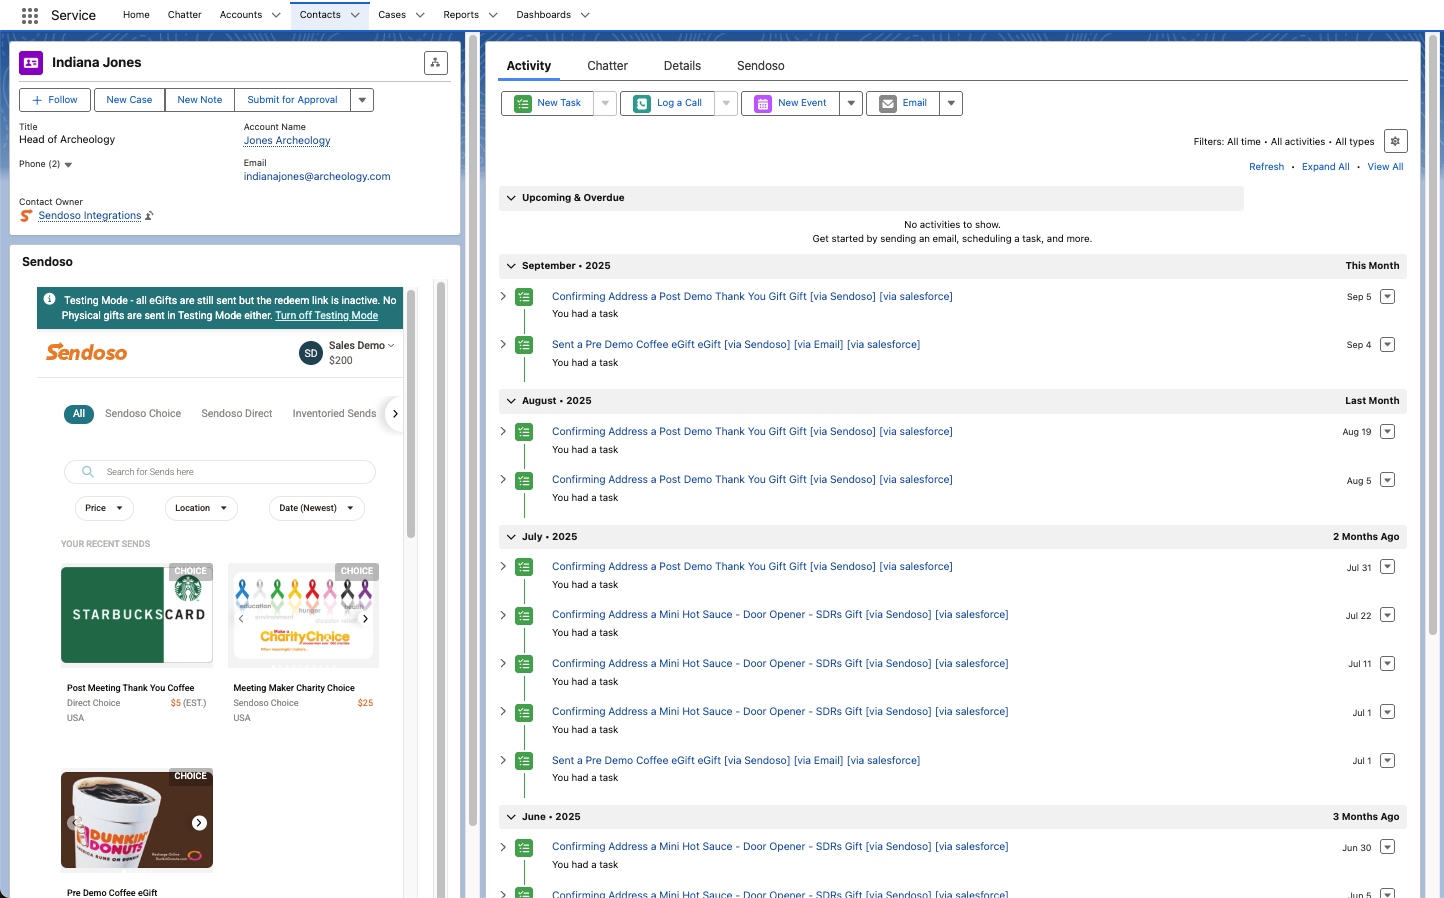Screen dimensions: 1444x898
Task: View contact hierarchy icon for Indiana Jones
Action: coord(435,62)
